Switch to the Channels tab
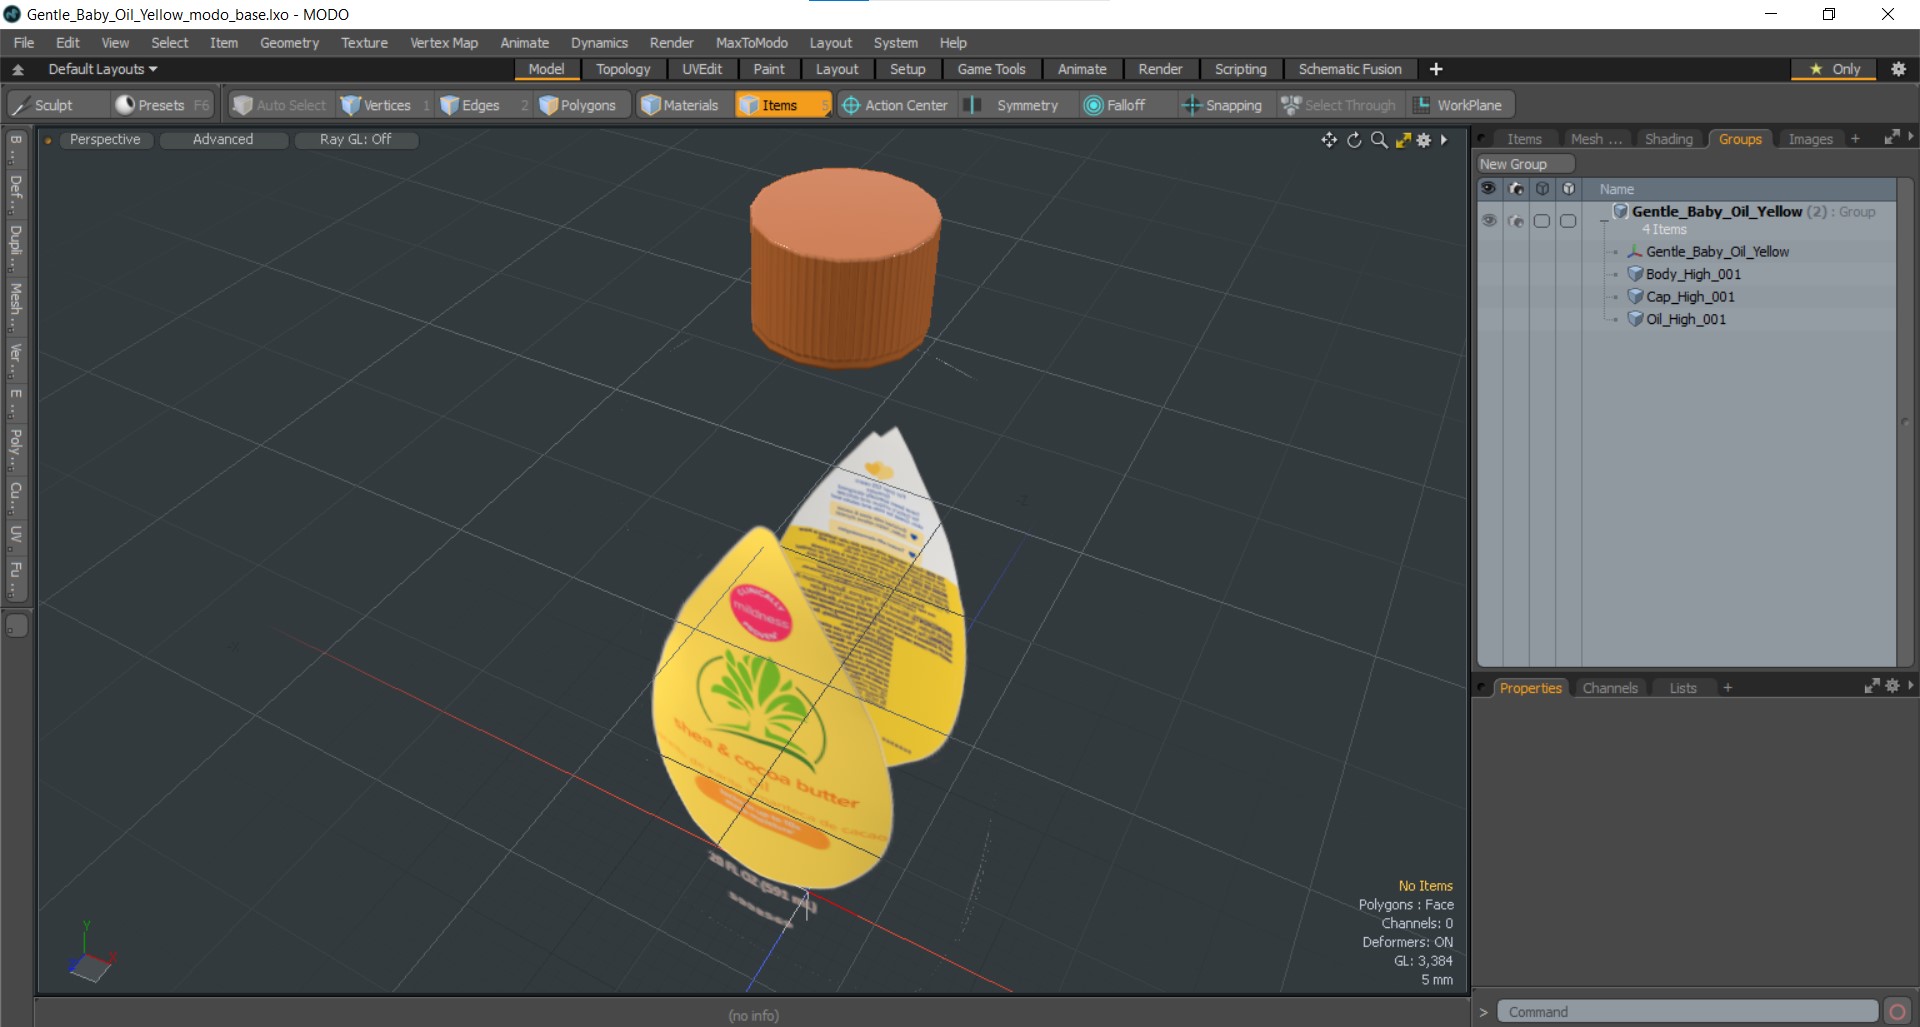This screenshot has height=1027, width=1920. (1610, 688)
